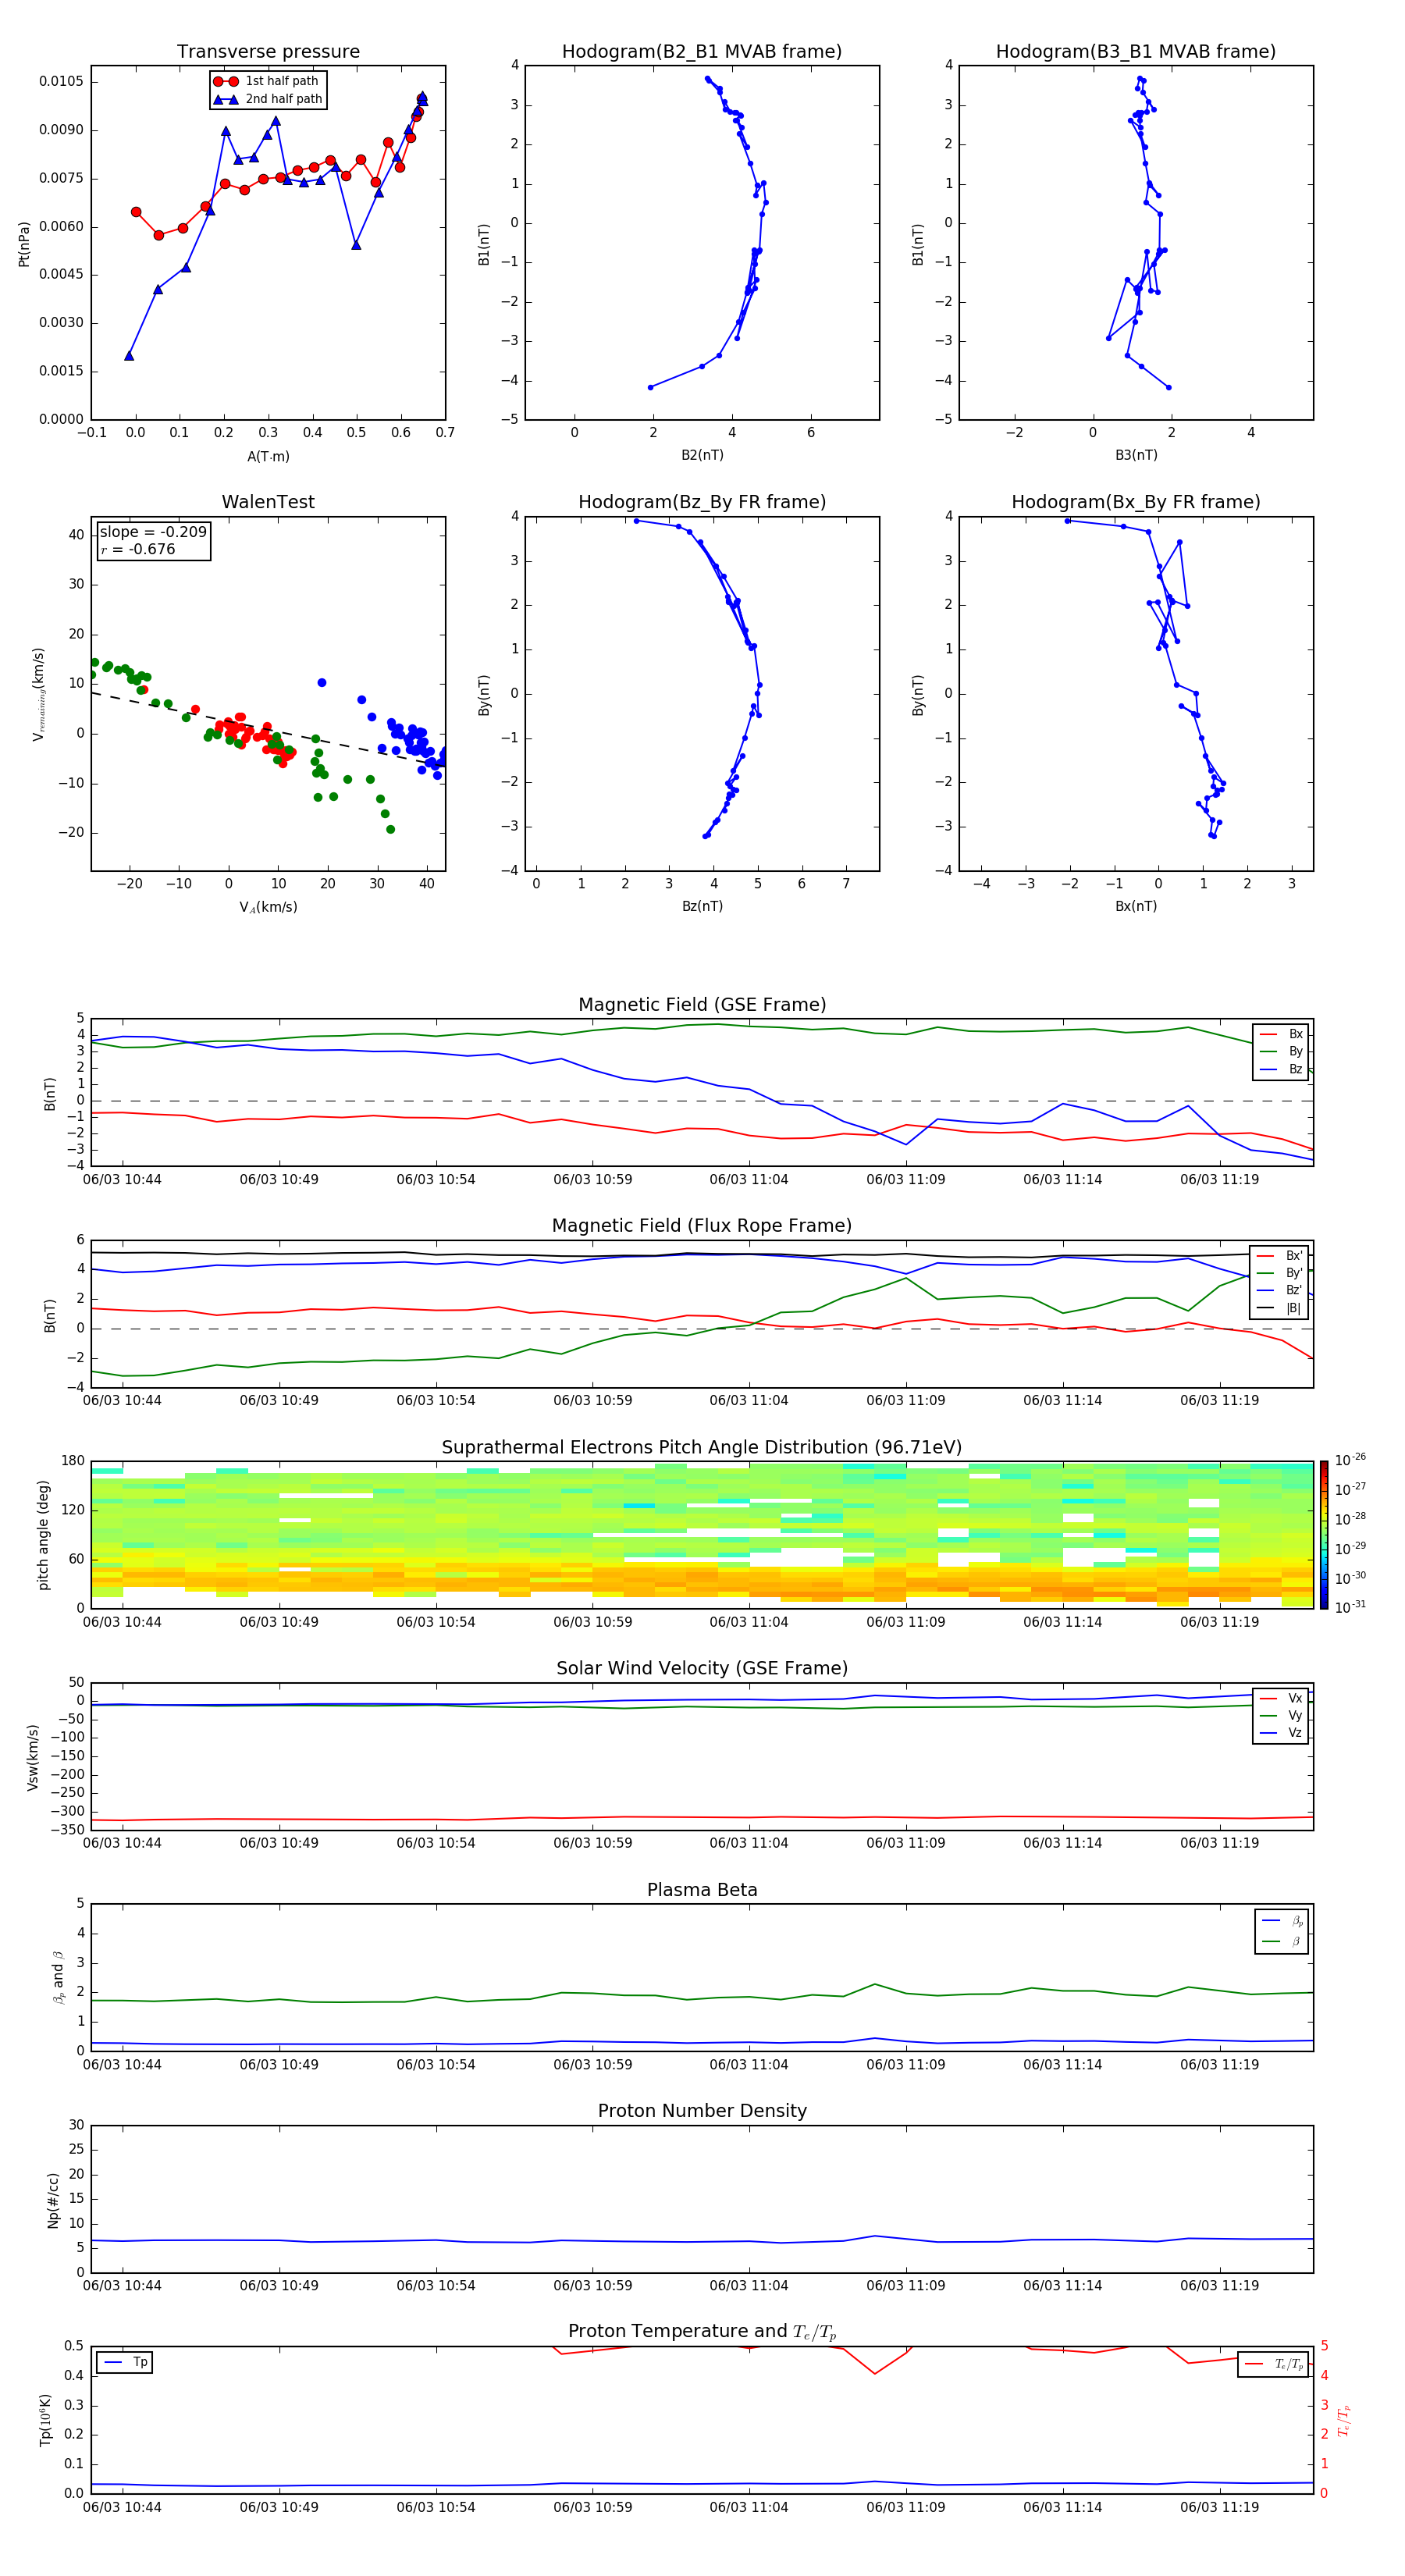Click the By' entry in Flux Rope legend

click(1280, 1274)
